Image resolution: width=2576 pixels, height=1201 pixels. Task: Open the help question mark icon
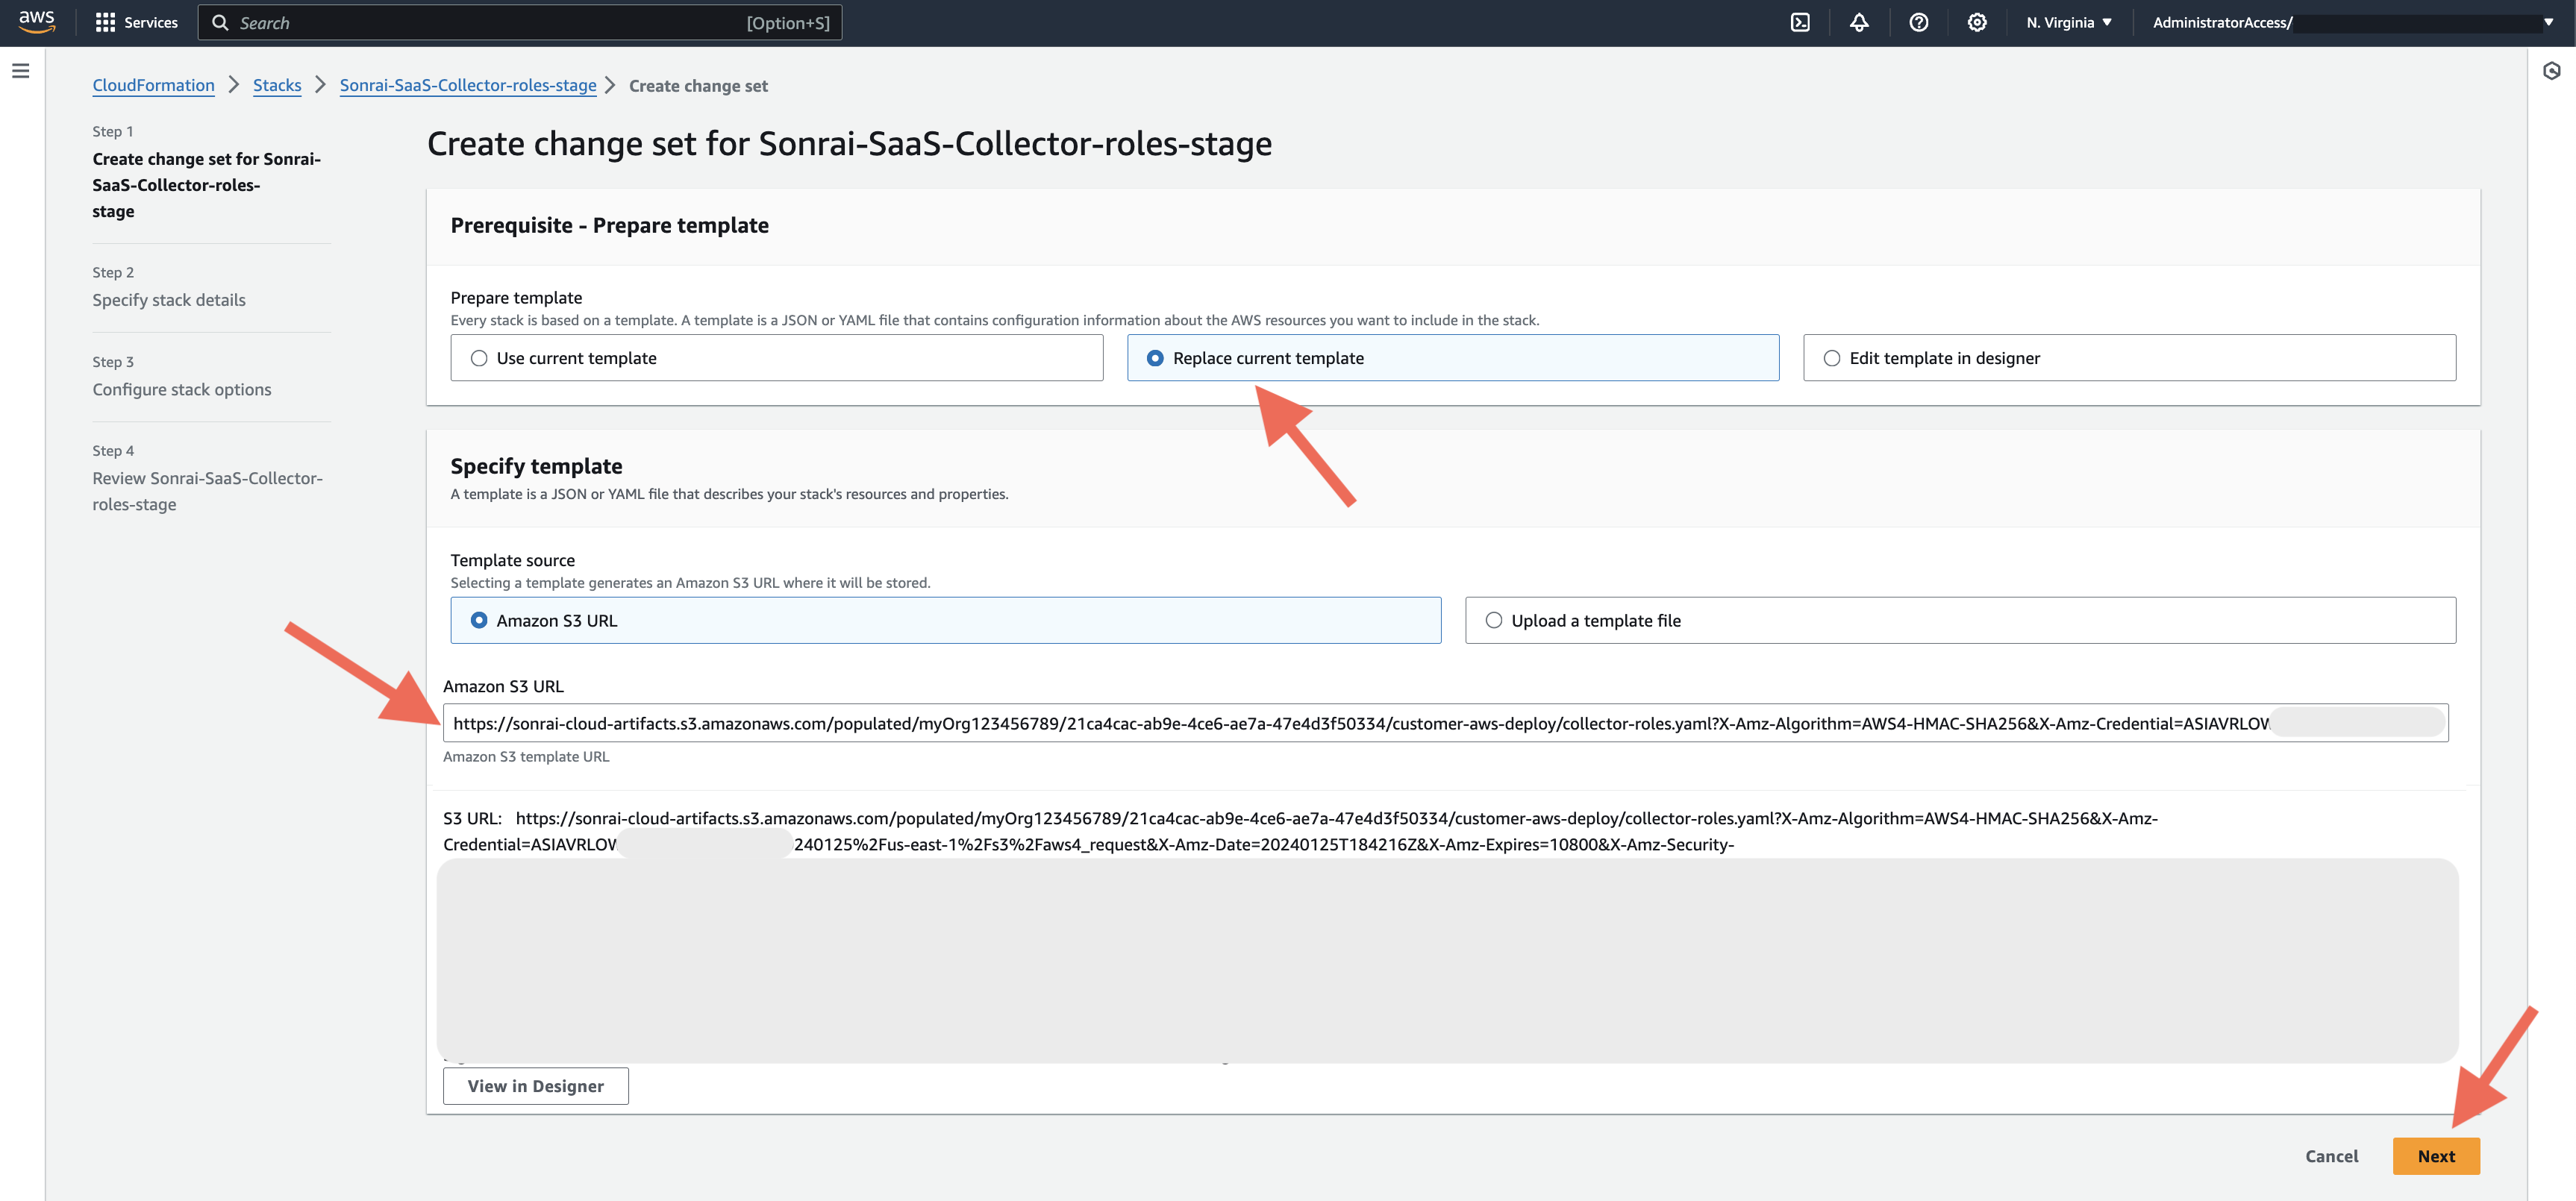tap(1918, 22)
